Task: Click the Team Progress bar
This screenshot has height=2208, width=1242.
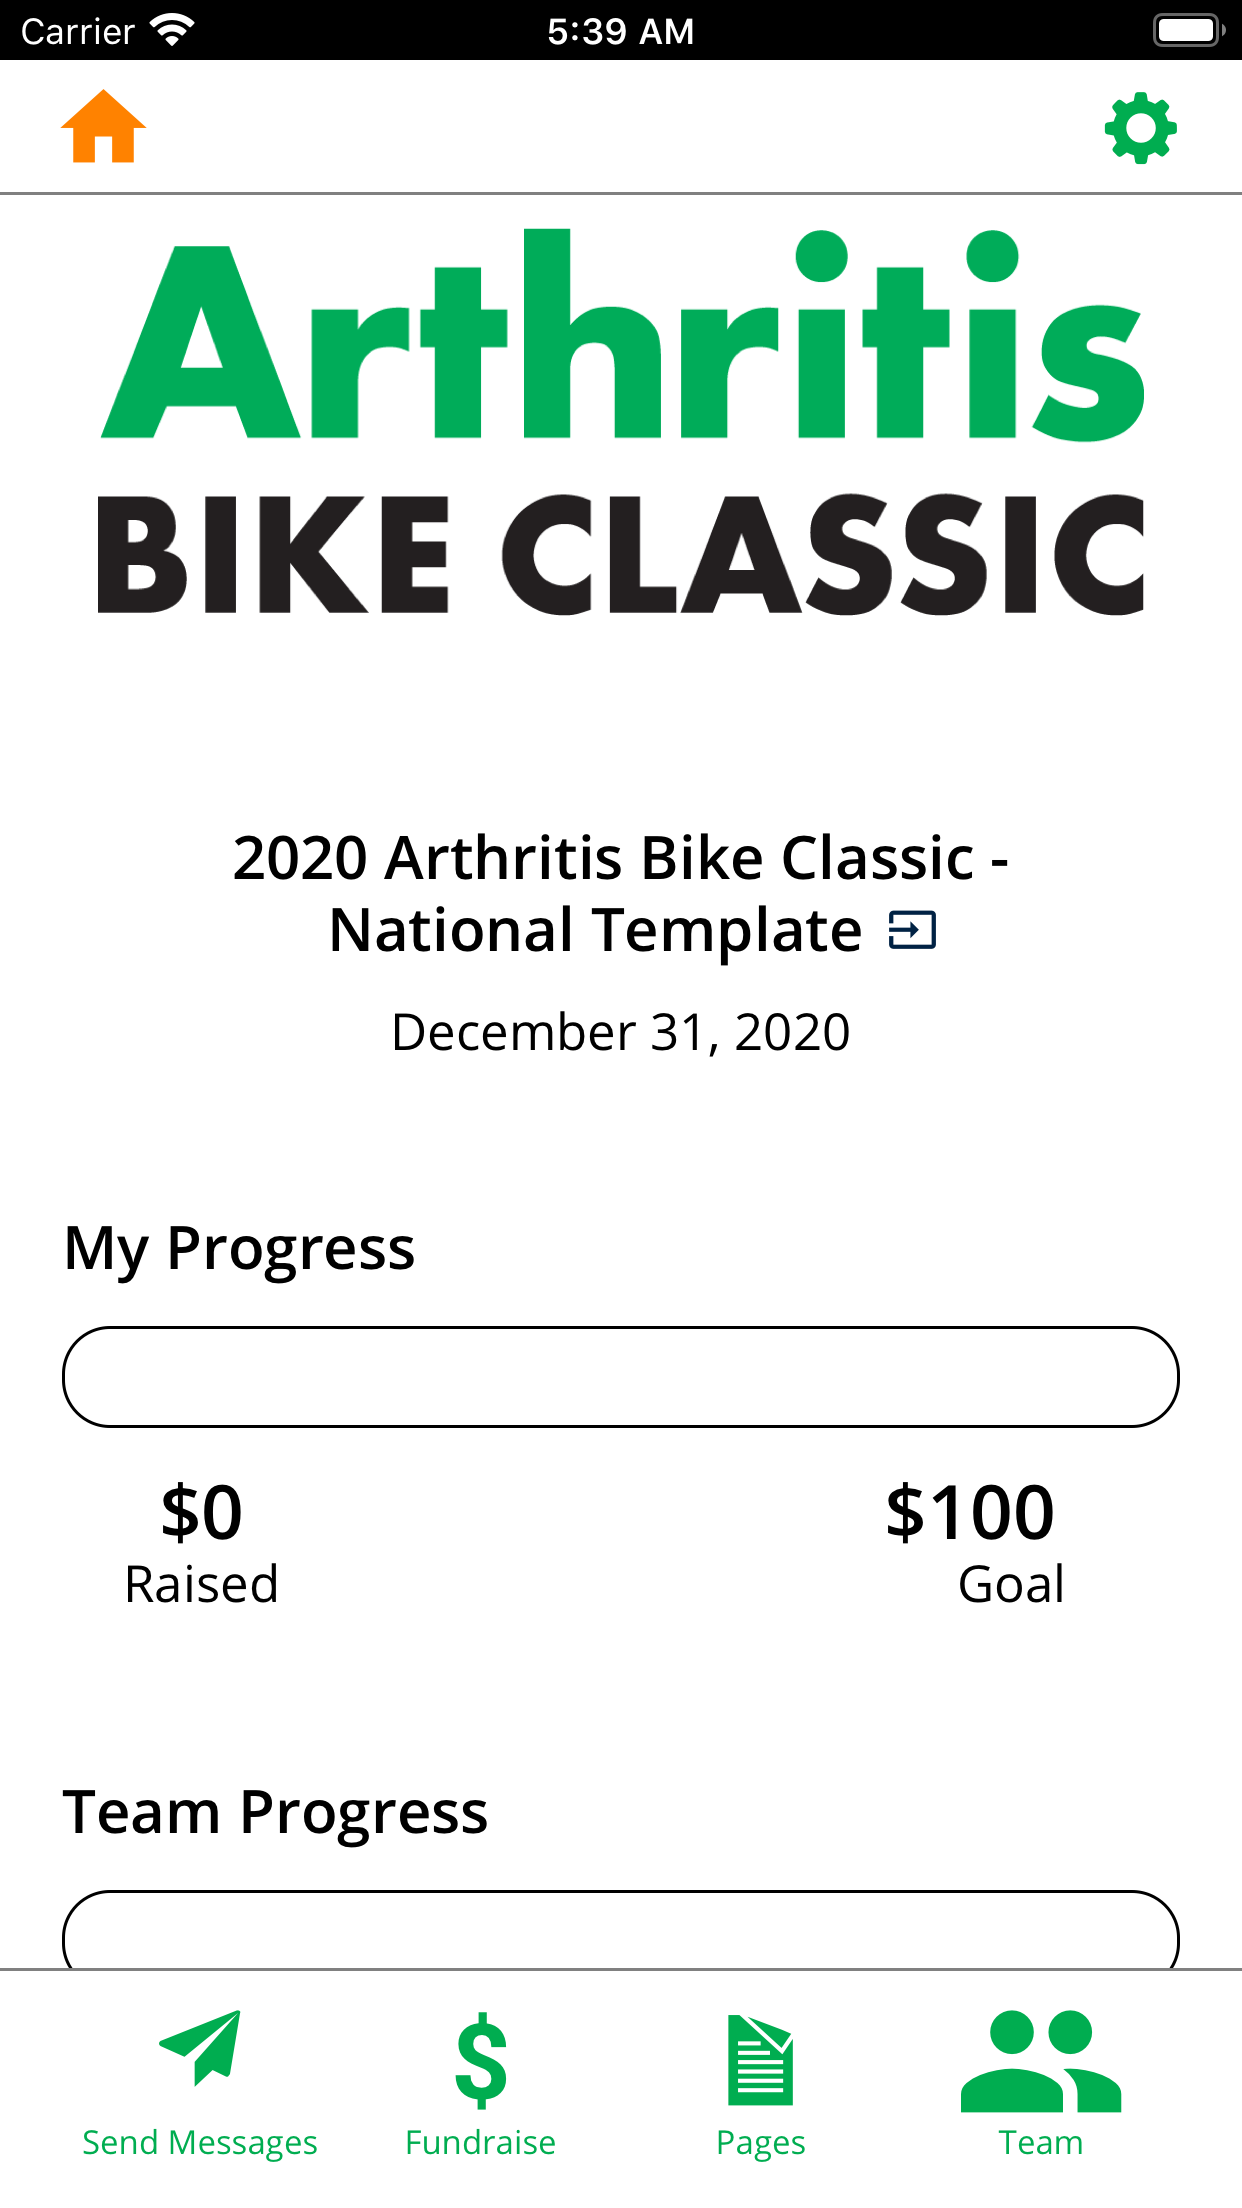Action: click(x=620, y=1931)
